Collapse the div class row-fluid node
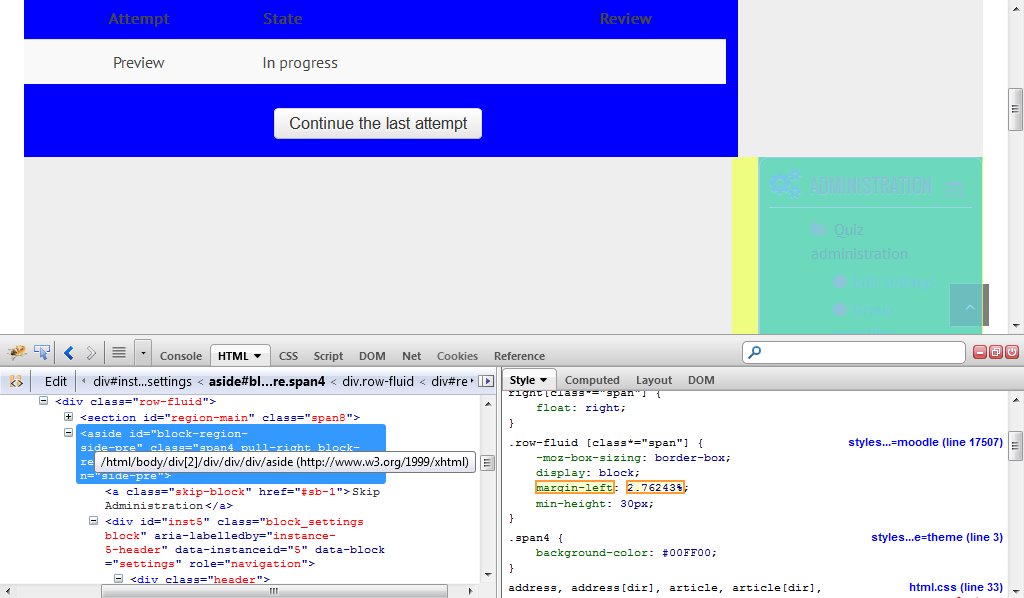This screenshot has width=1024, height=598. point(44,401)
